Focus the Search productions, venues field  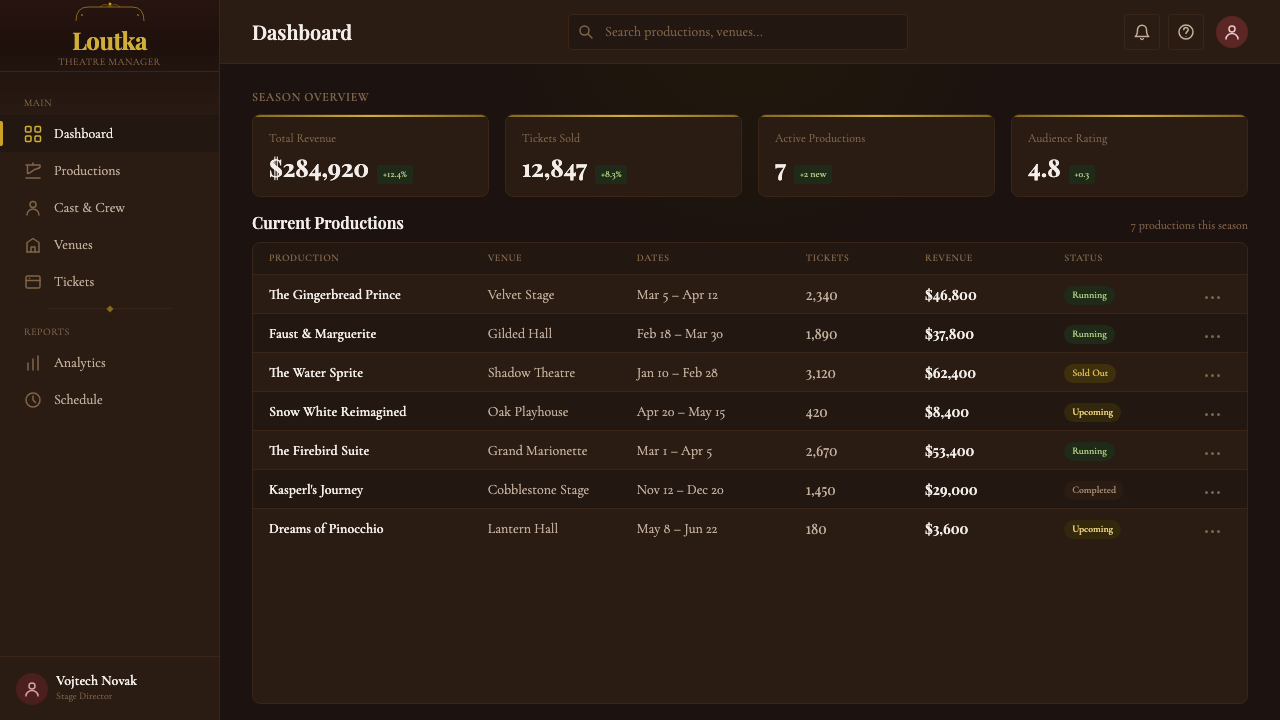(738, 32)
